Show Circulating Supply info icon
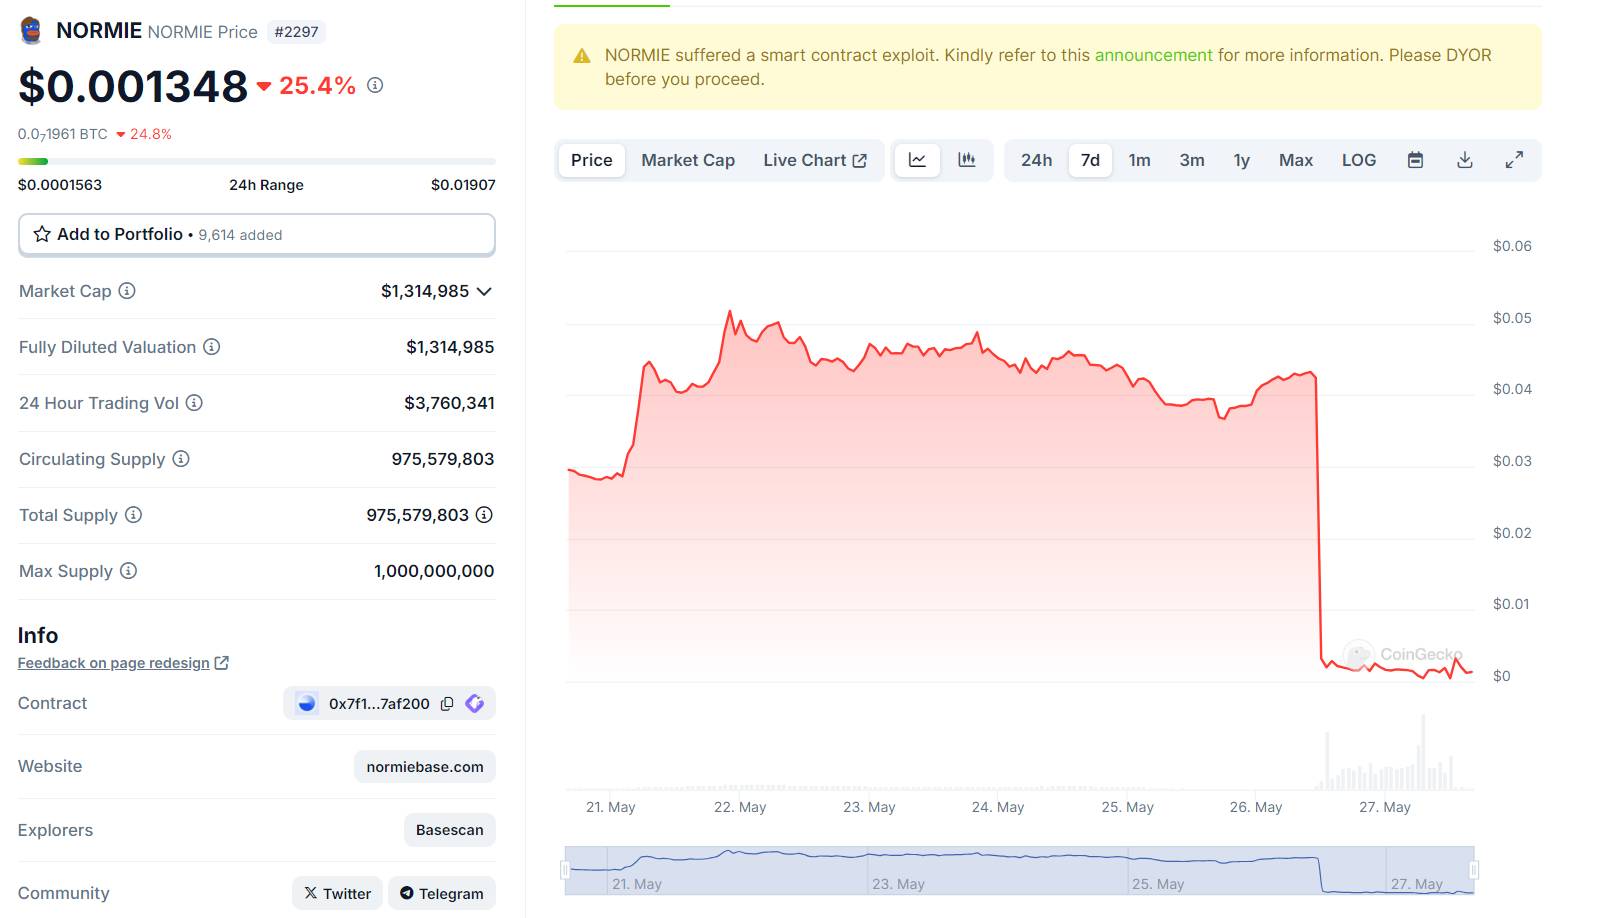The image size is (1621, 918). point(181,459)
